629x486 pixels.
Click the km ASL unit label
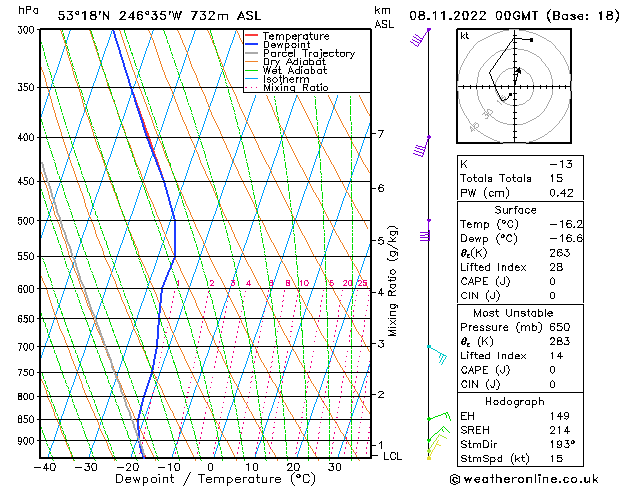click(384, 17)
